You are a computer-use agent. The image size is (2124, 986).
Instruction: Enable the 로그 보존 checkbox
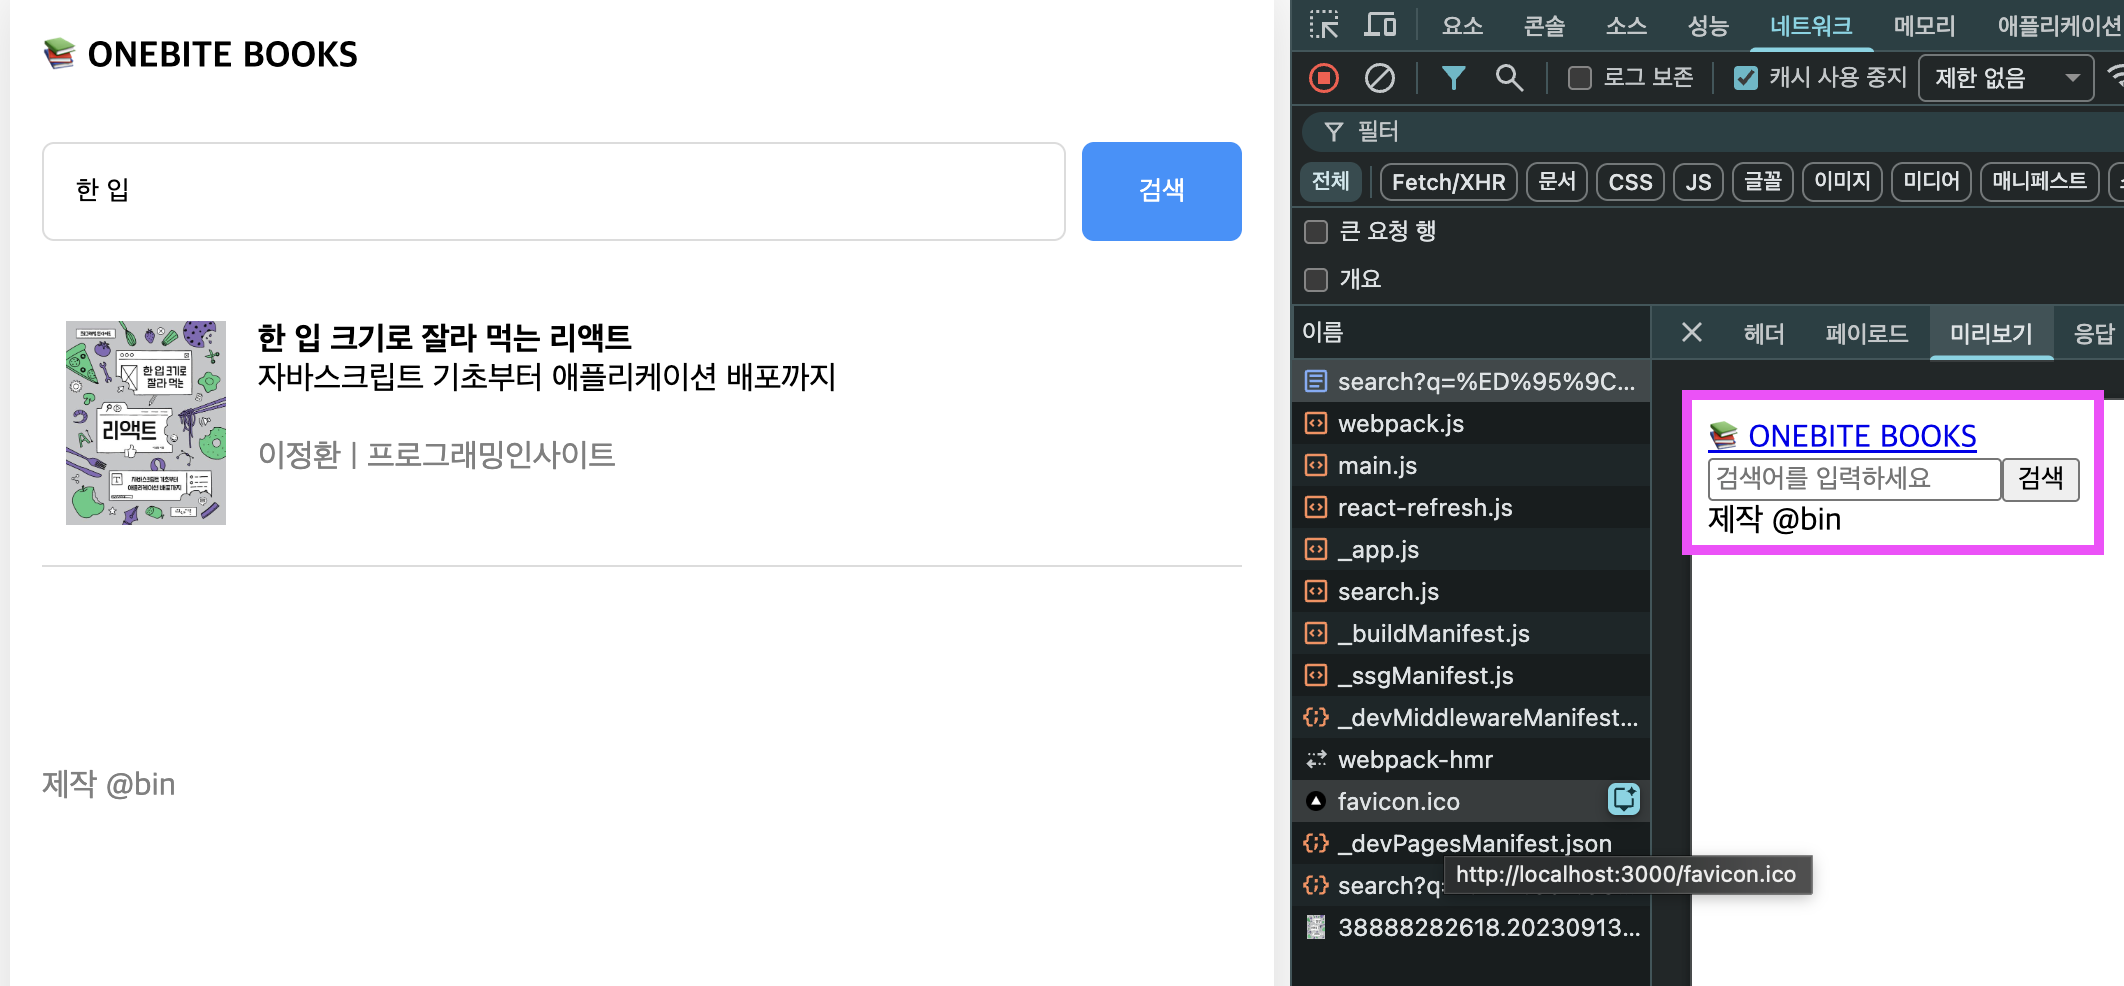[x=1580, y=78]
